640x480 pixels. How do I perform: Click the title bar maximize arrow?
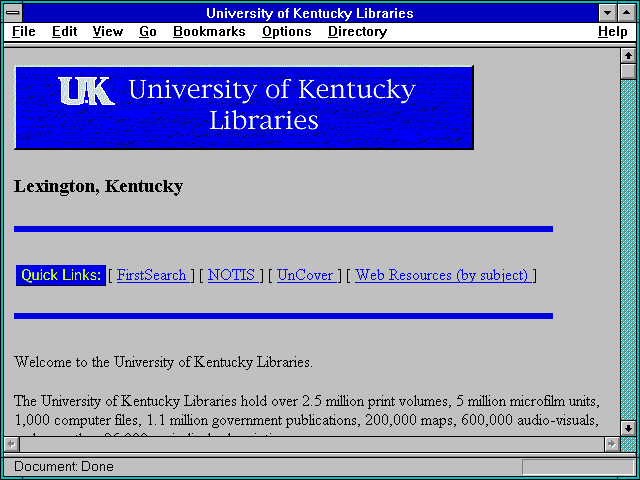[627, 13]
